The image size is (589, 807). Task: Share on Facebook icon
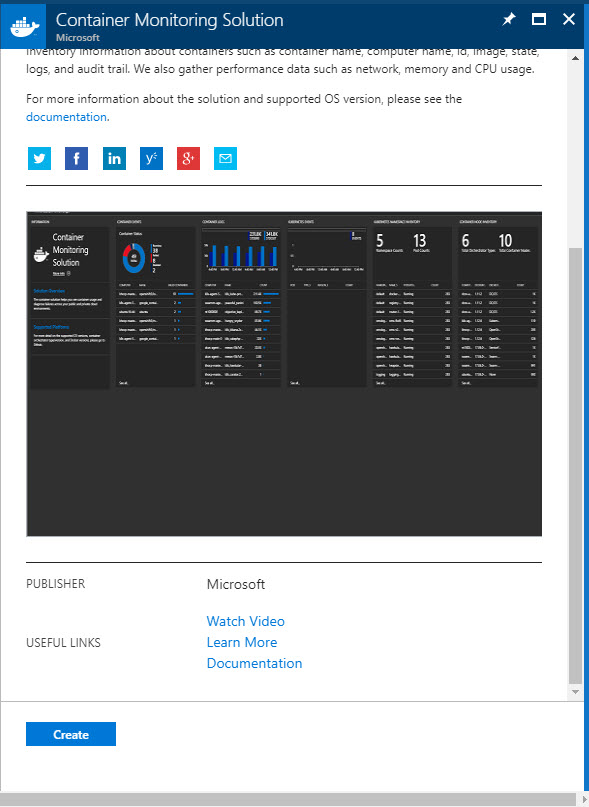point(76,159)
